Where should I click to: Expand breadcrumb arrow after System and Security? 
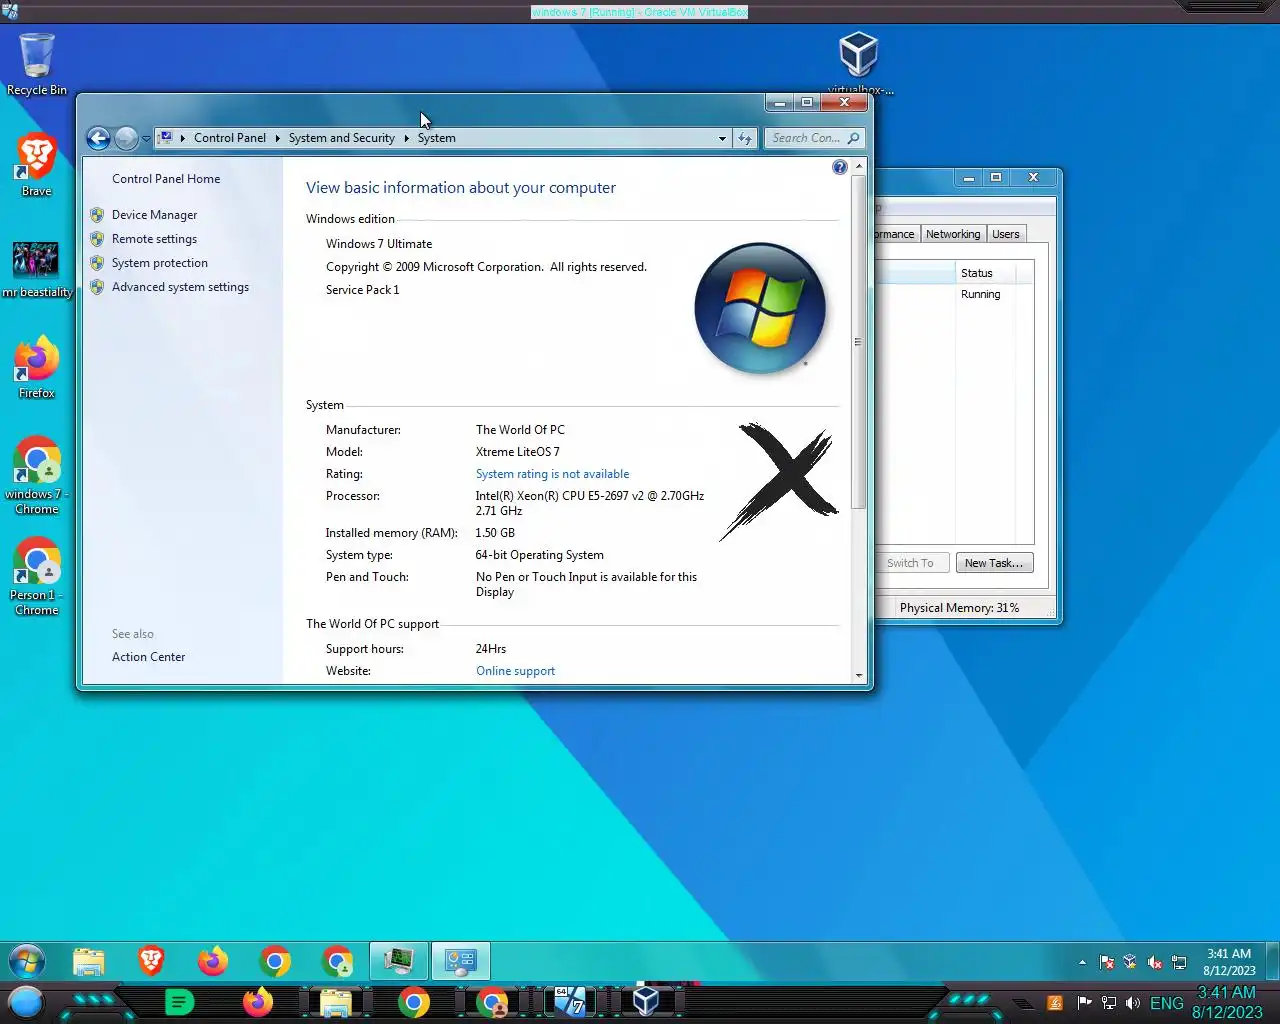click(x=406, y=138)
